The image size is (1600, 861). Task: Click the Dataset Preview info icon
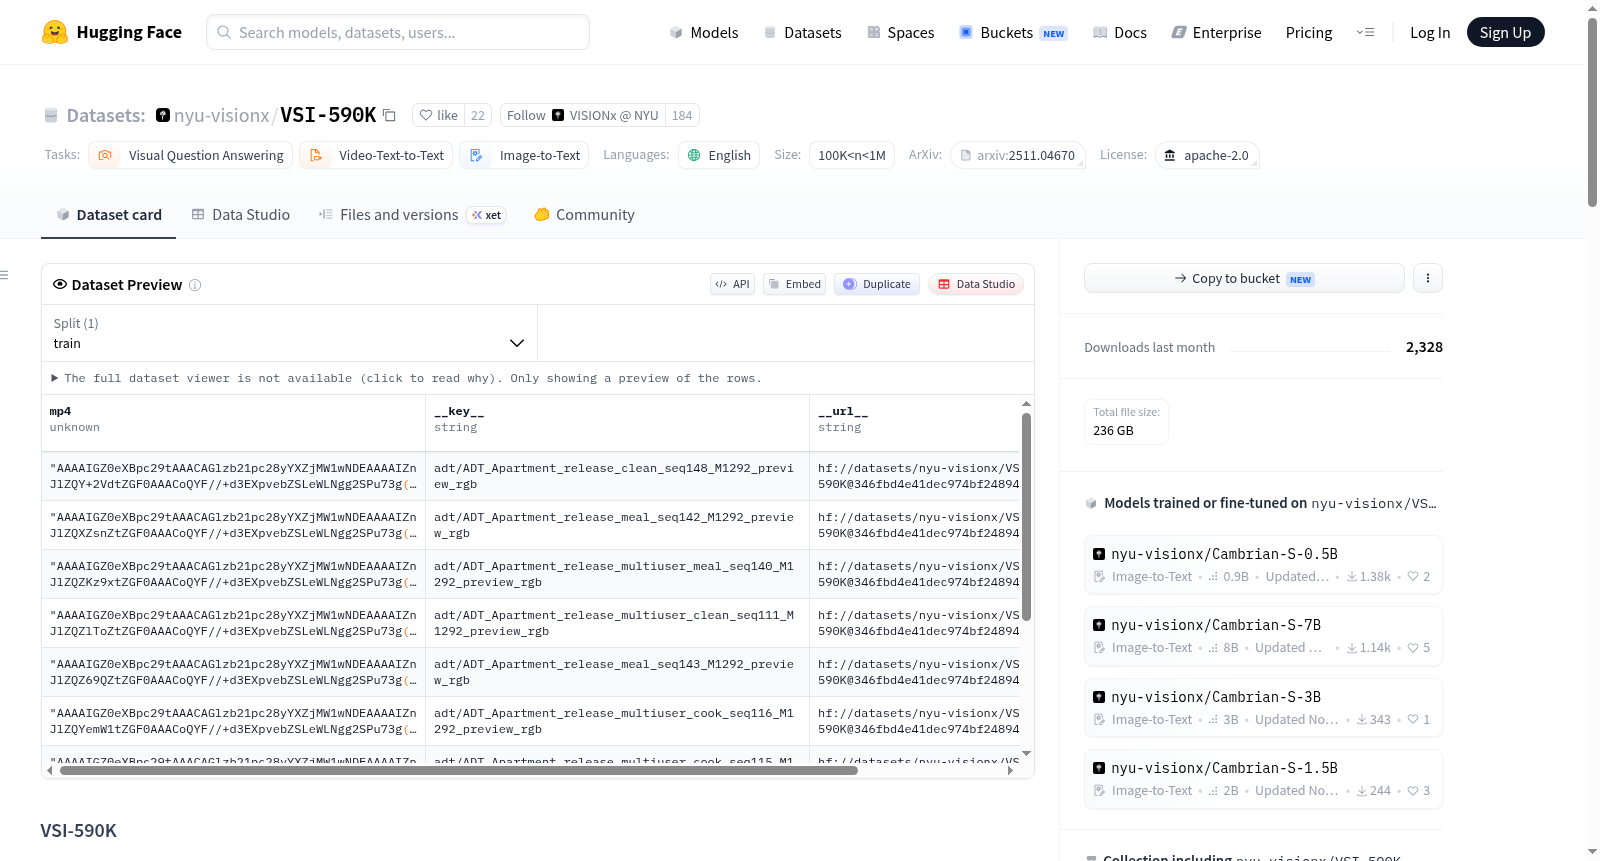point(195,285)
